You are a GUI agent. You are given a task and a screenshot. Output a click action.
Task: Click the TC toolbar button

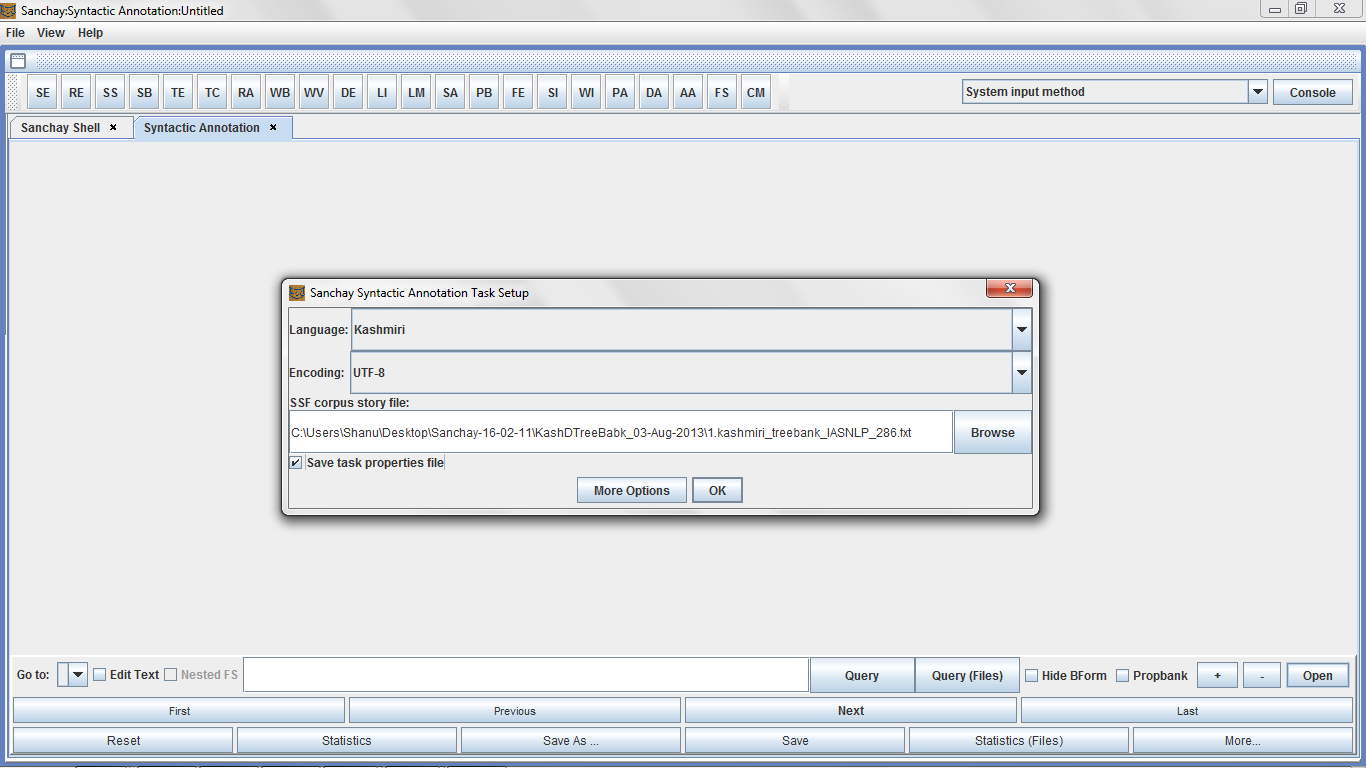[213, 93]
